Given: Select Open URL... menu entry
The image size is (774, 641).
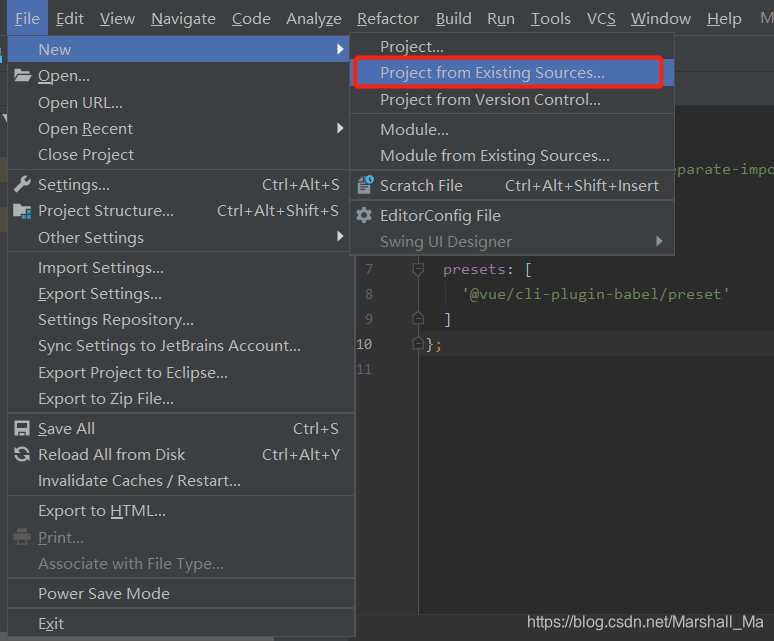Looking at the screenshot, I should [179, 103].
